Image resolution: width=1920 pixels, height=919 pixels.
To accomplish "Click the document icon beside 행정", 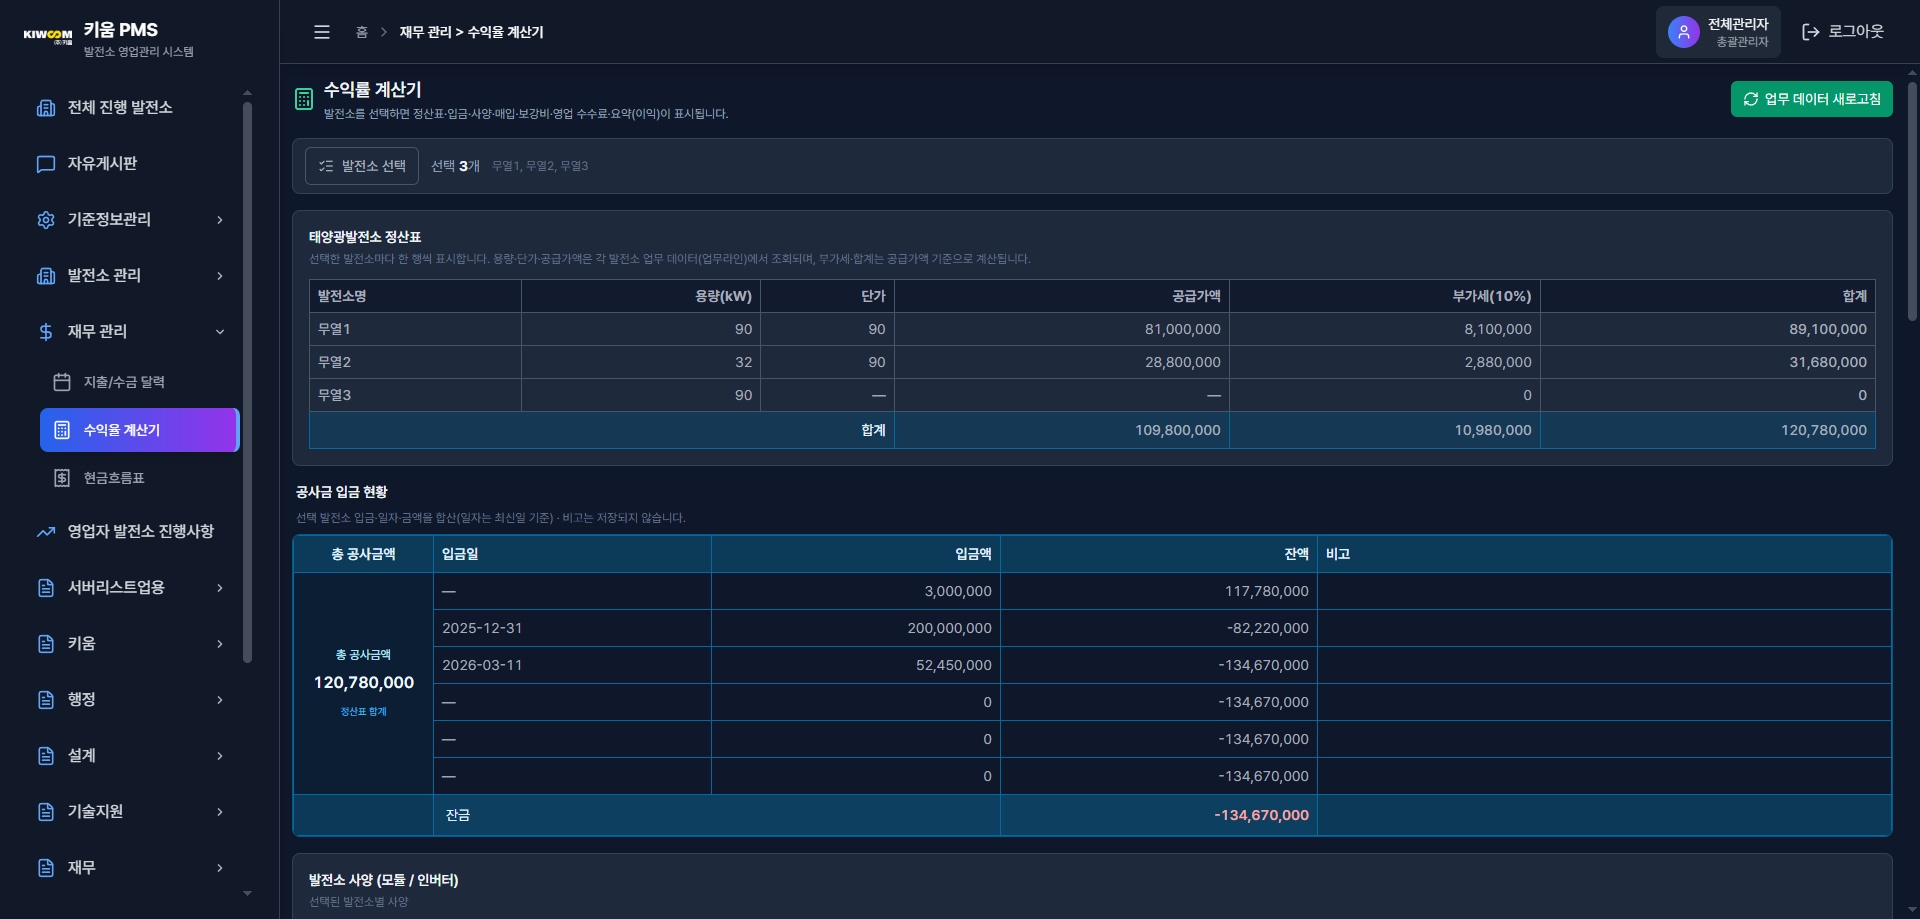I will [x=46, y=700].
